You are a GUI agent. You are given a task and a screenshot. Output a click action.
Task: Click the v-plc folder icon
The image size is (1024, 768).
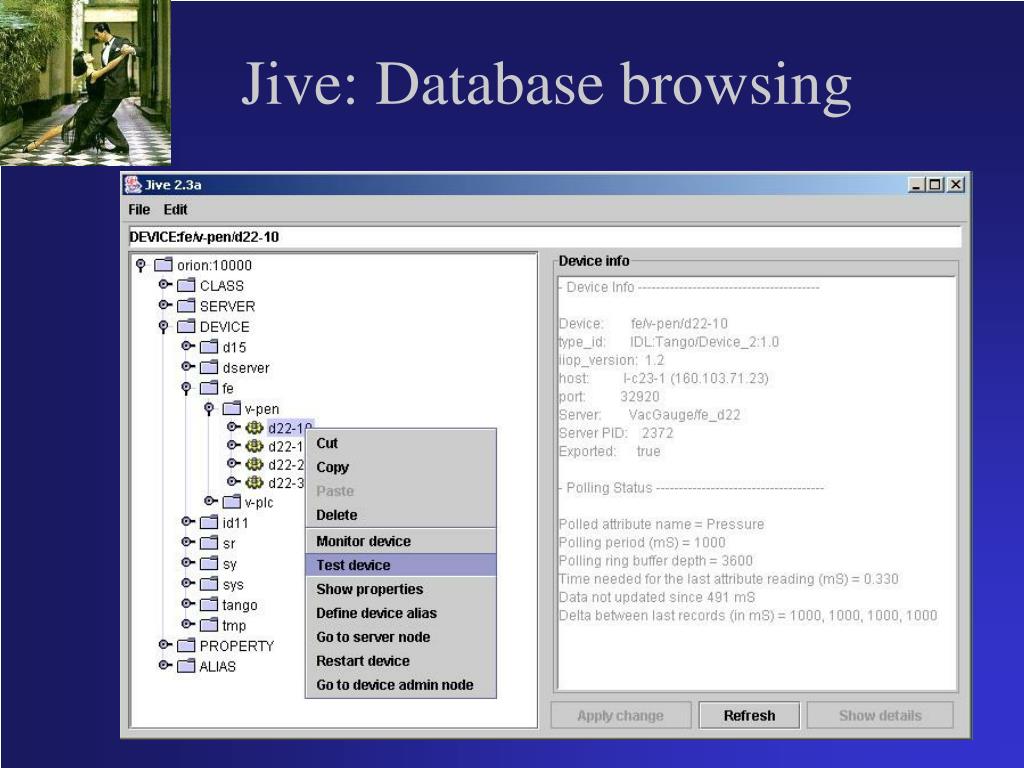tap(232, 502)
